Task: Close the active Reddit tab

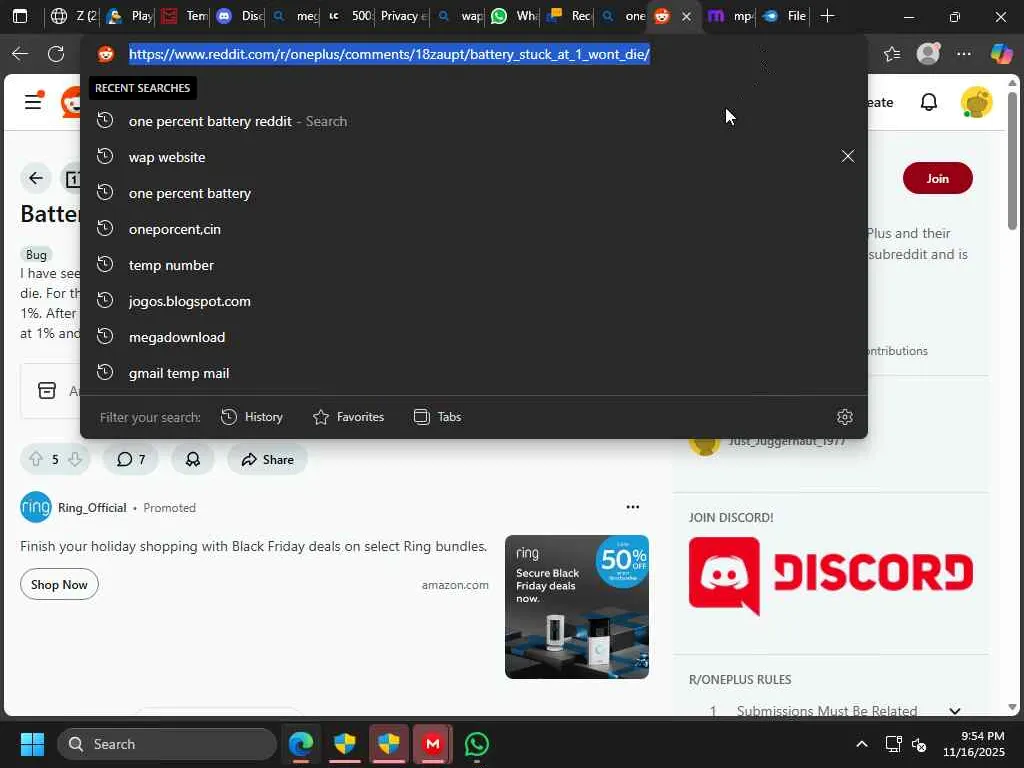Action: (x=686, y=17)
